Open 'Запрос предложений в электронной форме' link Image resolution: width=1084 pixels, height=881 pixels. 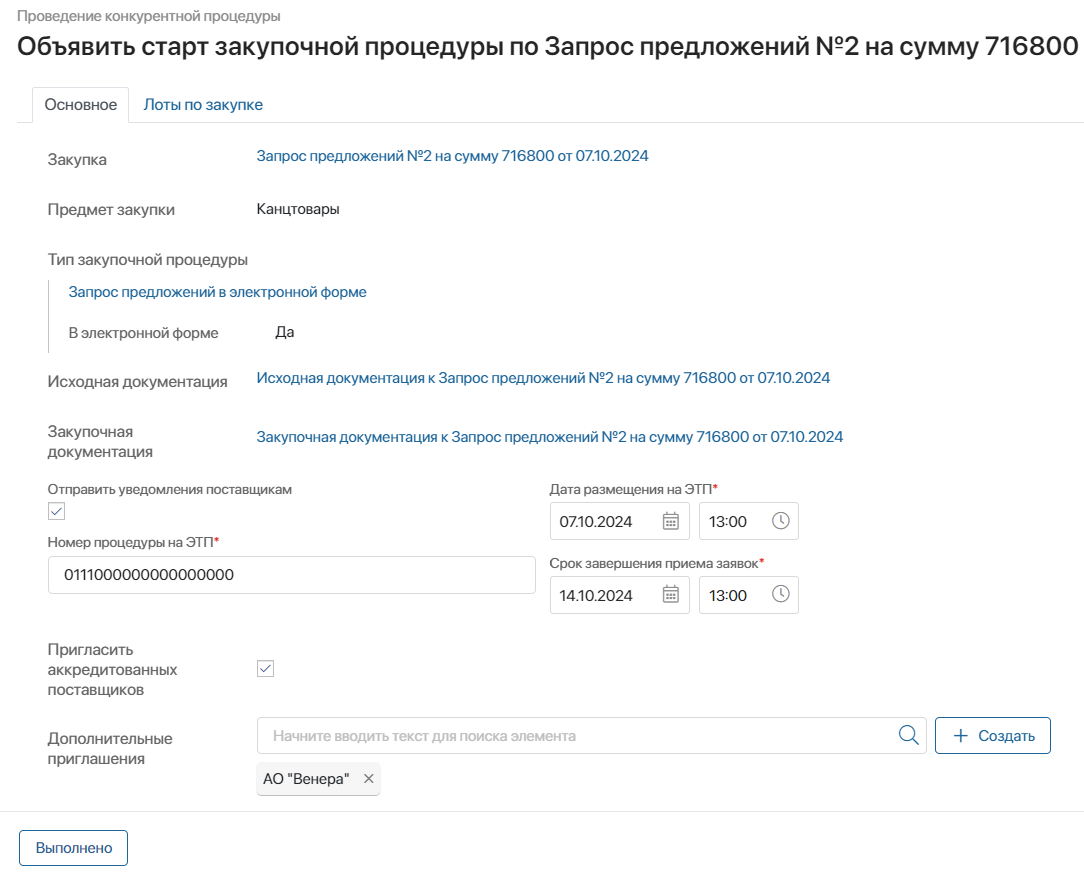pyautogui.click(x=217, y=292)
